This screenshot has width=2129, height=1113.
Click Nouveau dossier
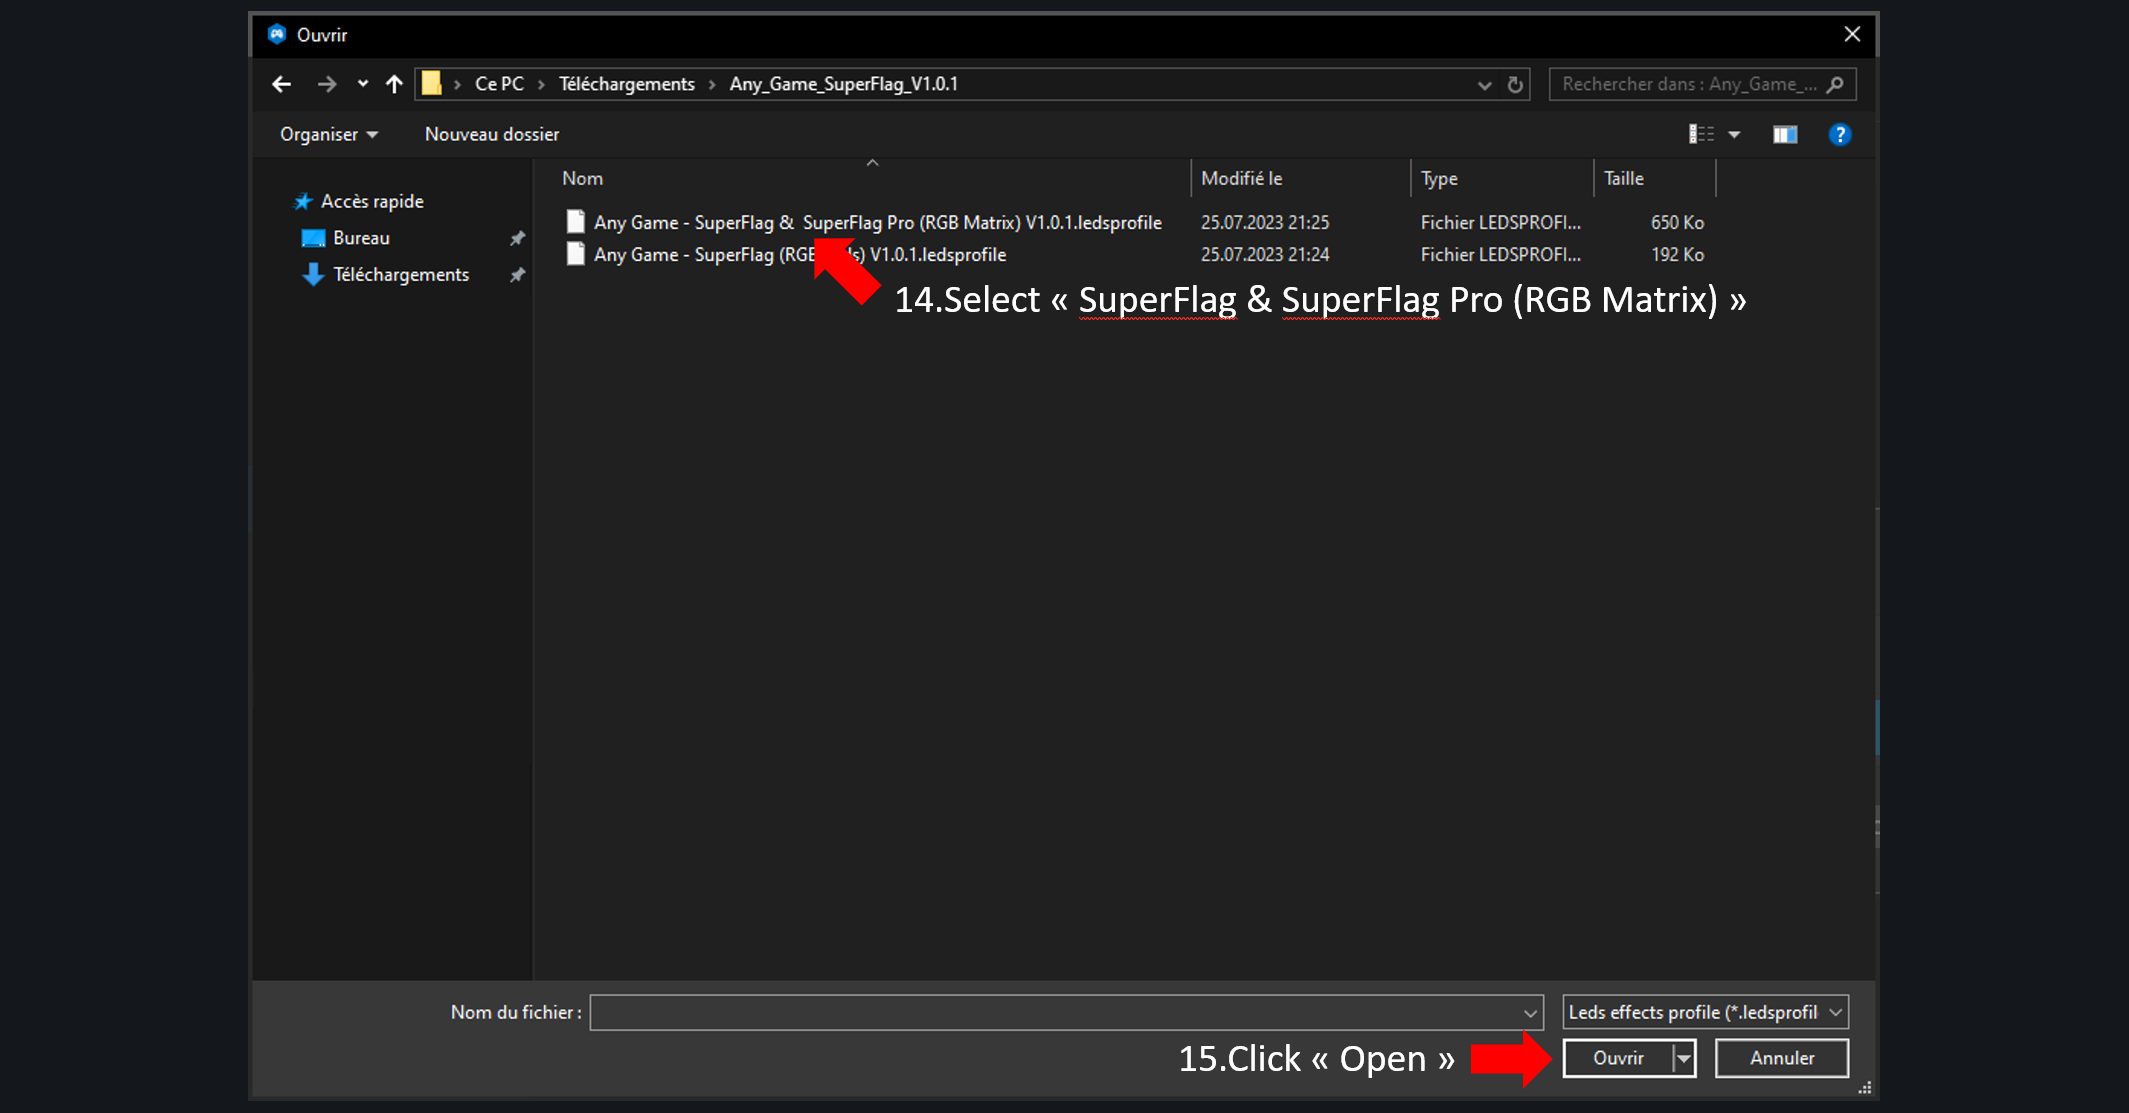click(x=491, y=134)
